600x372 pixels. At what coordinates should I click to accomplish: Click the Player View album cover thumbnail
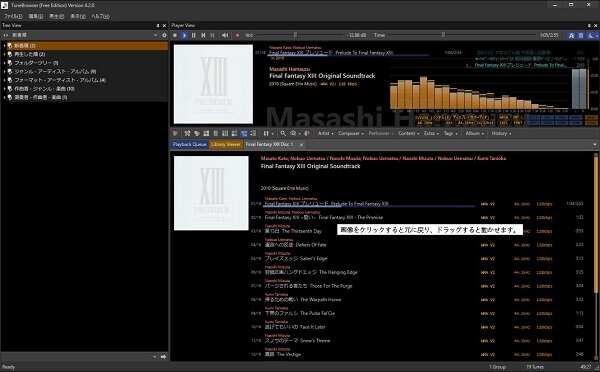pos(213,84)
